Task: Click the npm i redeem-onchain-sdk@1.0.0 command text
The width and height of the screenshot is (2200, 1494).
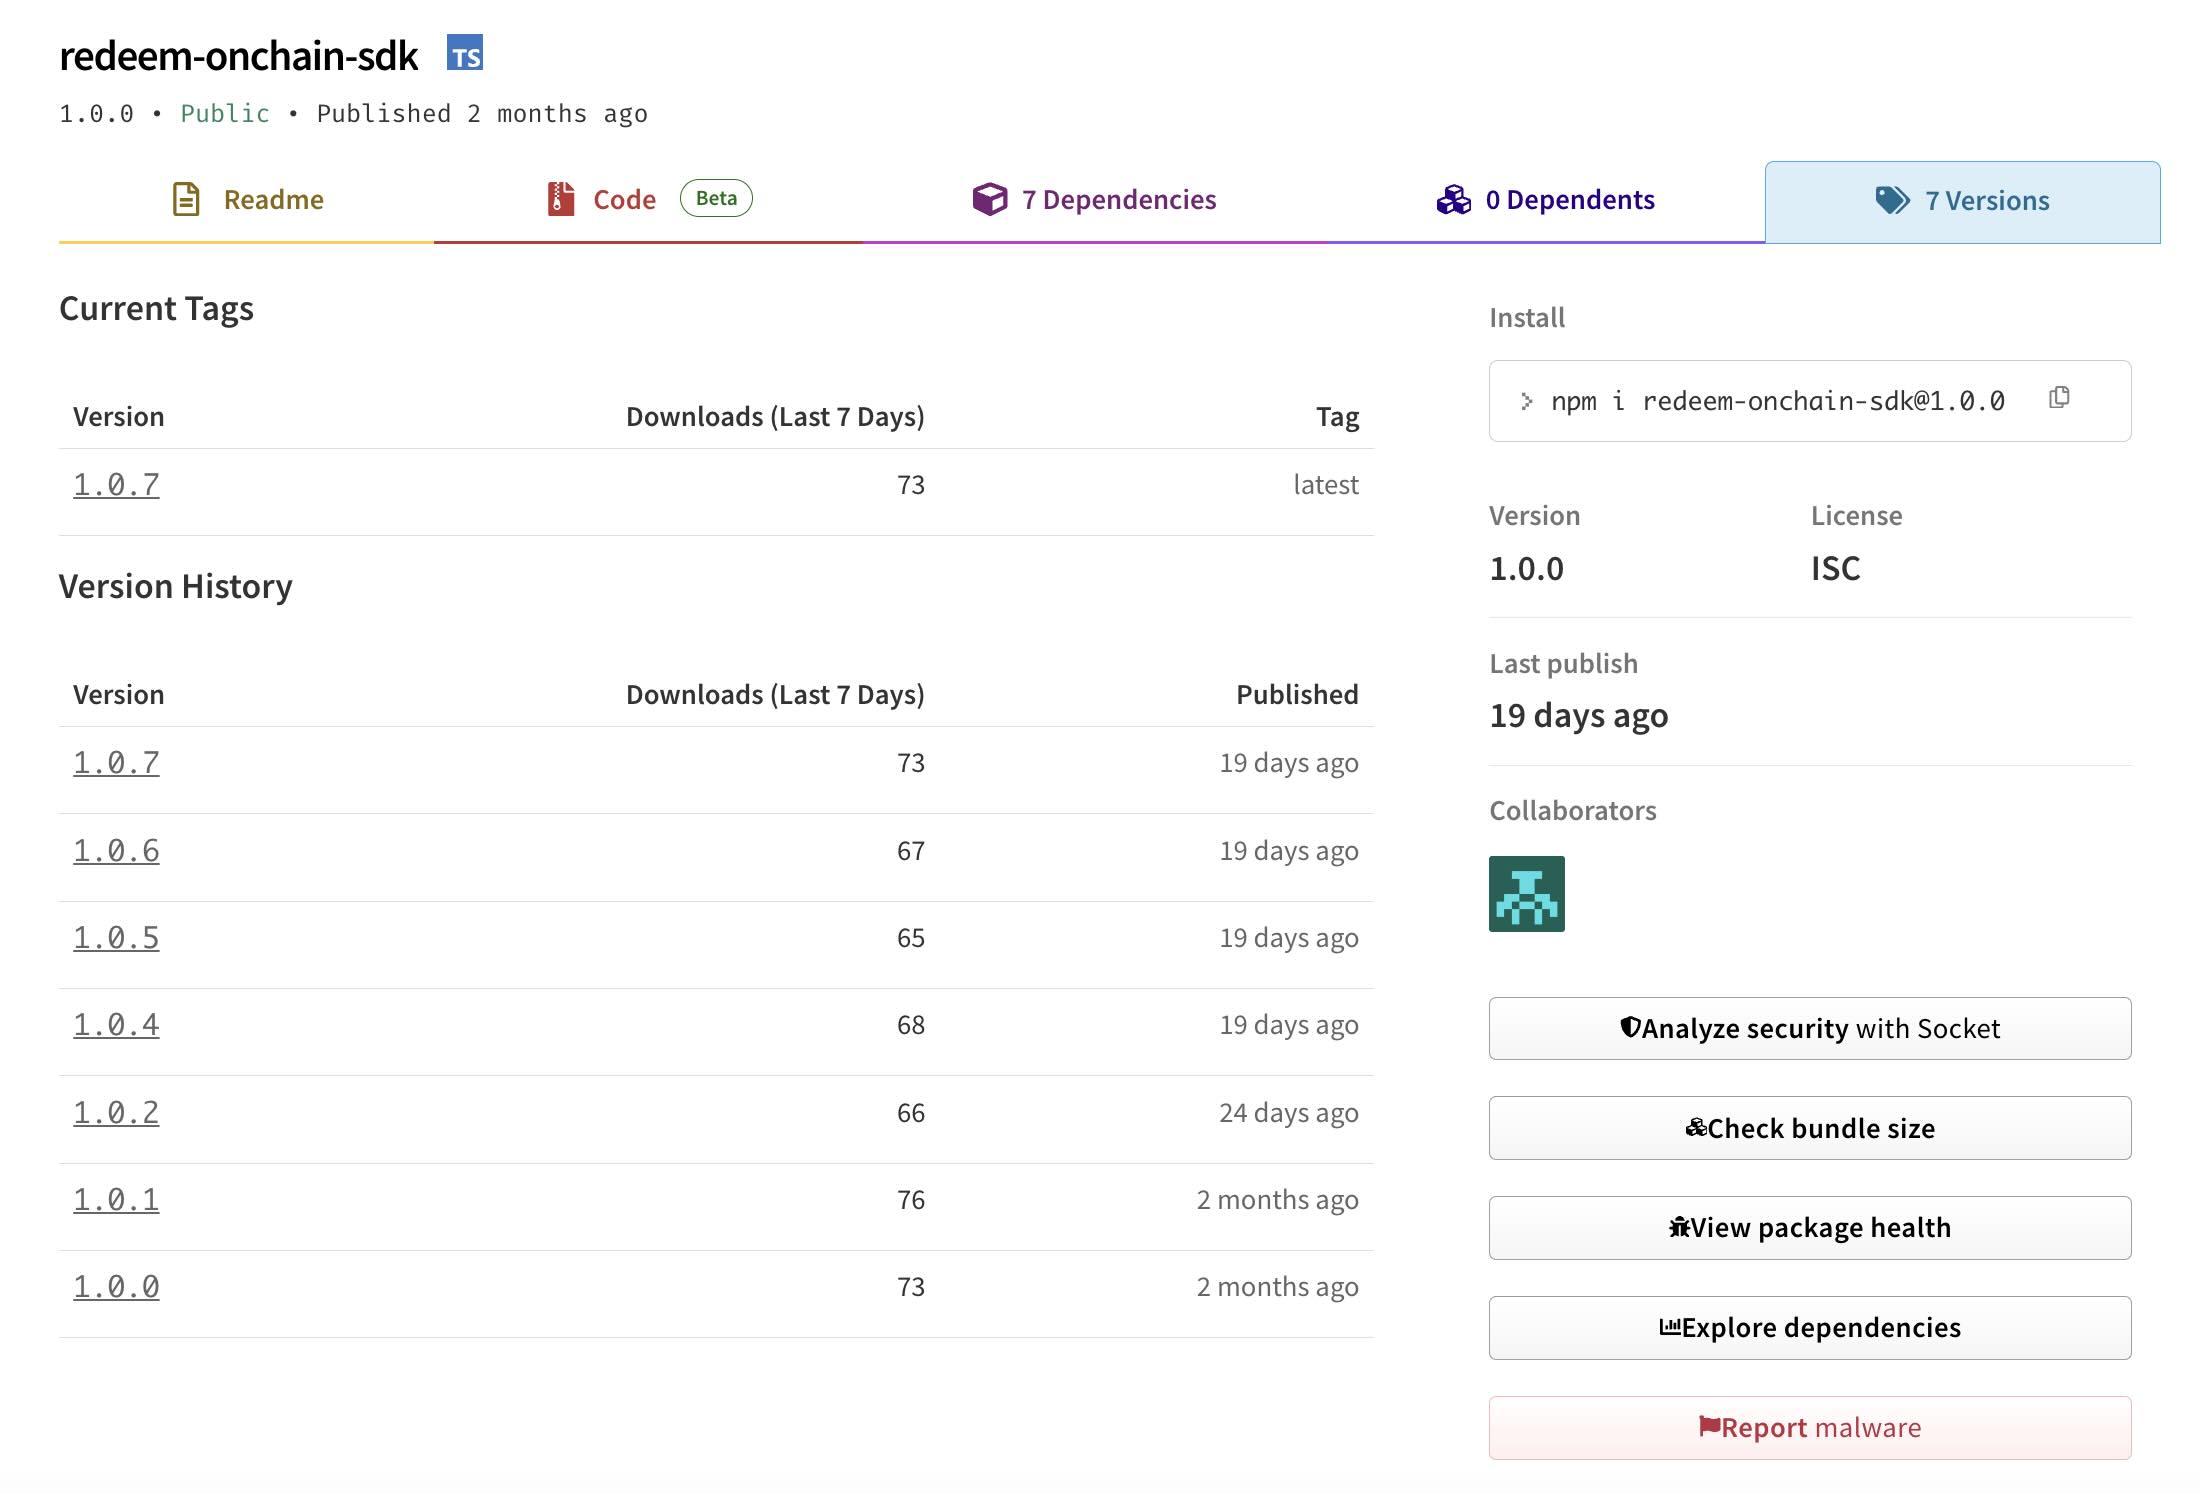Action: coord(1777,401)
